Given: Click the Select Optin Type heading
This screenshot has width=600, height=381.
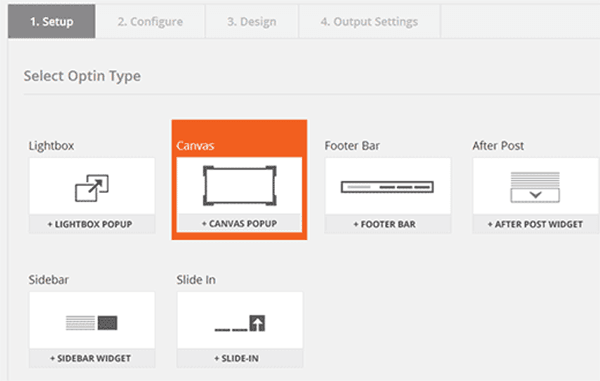Looking at the screenshot, I should click(x=82, y=76).
